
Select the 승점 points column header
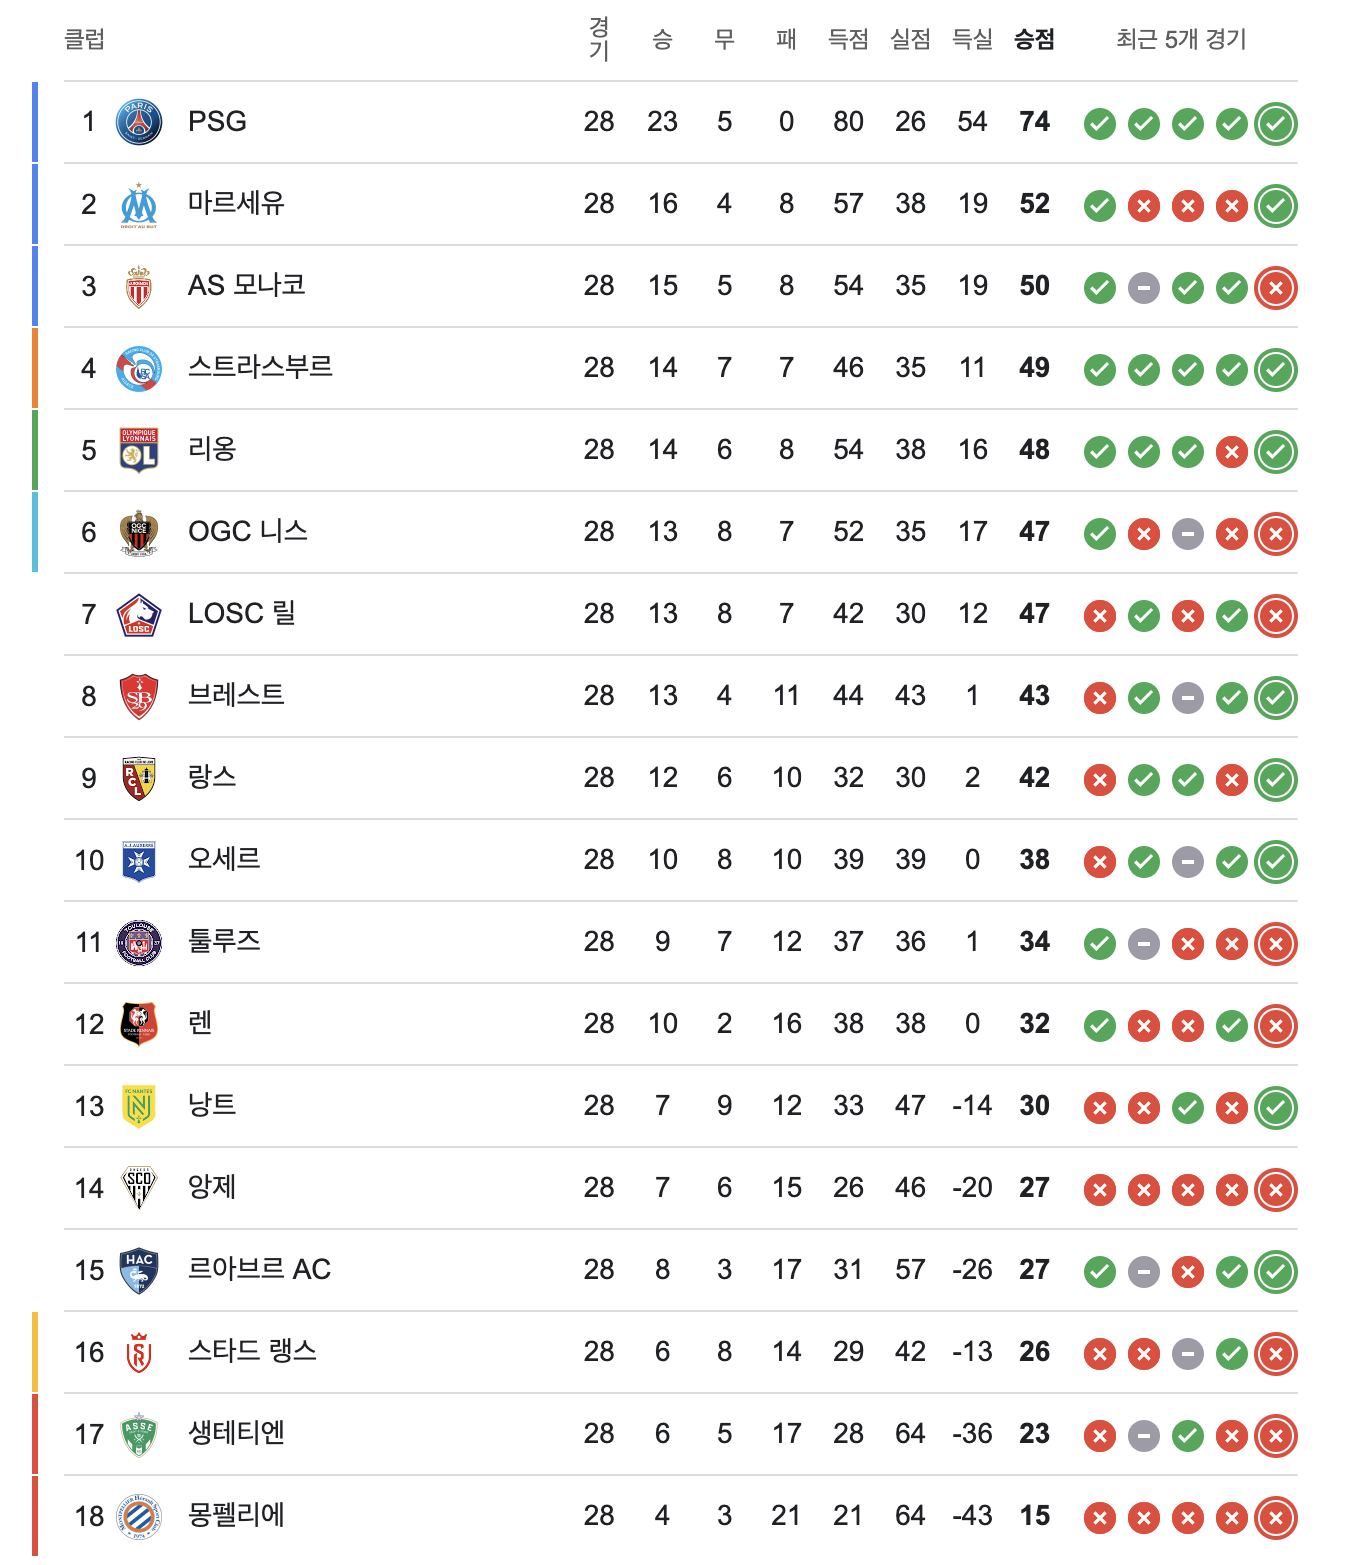1034,39
